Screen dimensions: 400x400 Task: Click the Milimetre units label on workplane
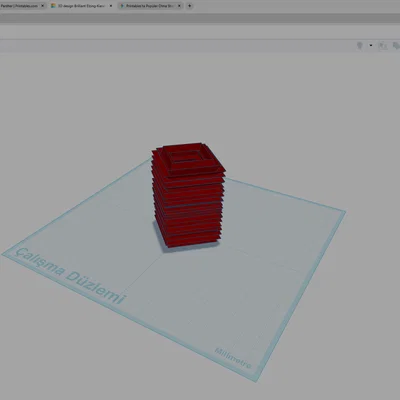click(233, 358)
